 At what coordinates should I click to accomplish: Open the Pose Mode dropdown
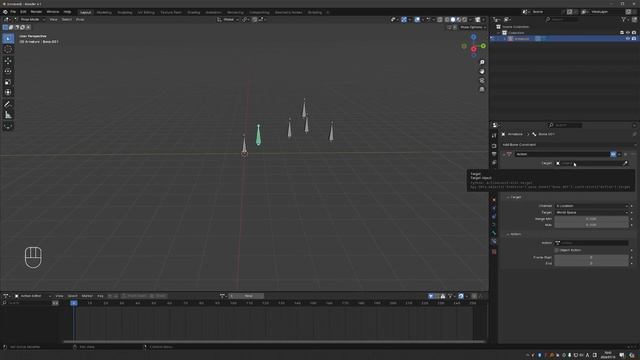tap(30, 19)
